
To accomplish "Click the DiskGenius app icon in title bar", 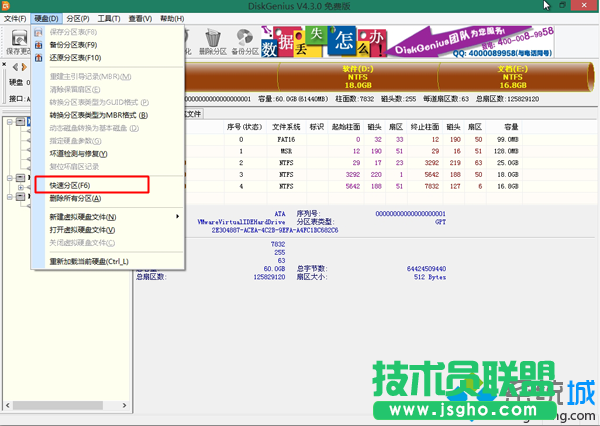I will pyautogui.click(x=5, y=5).
